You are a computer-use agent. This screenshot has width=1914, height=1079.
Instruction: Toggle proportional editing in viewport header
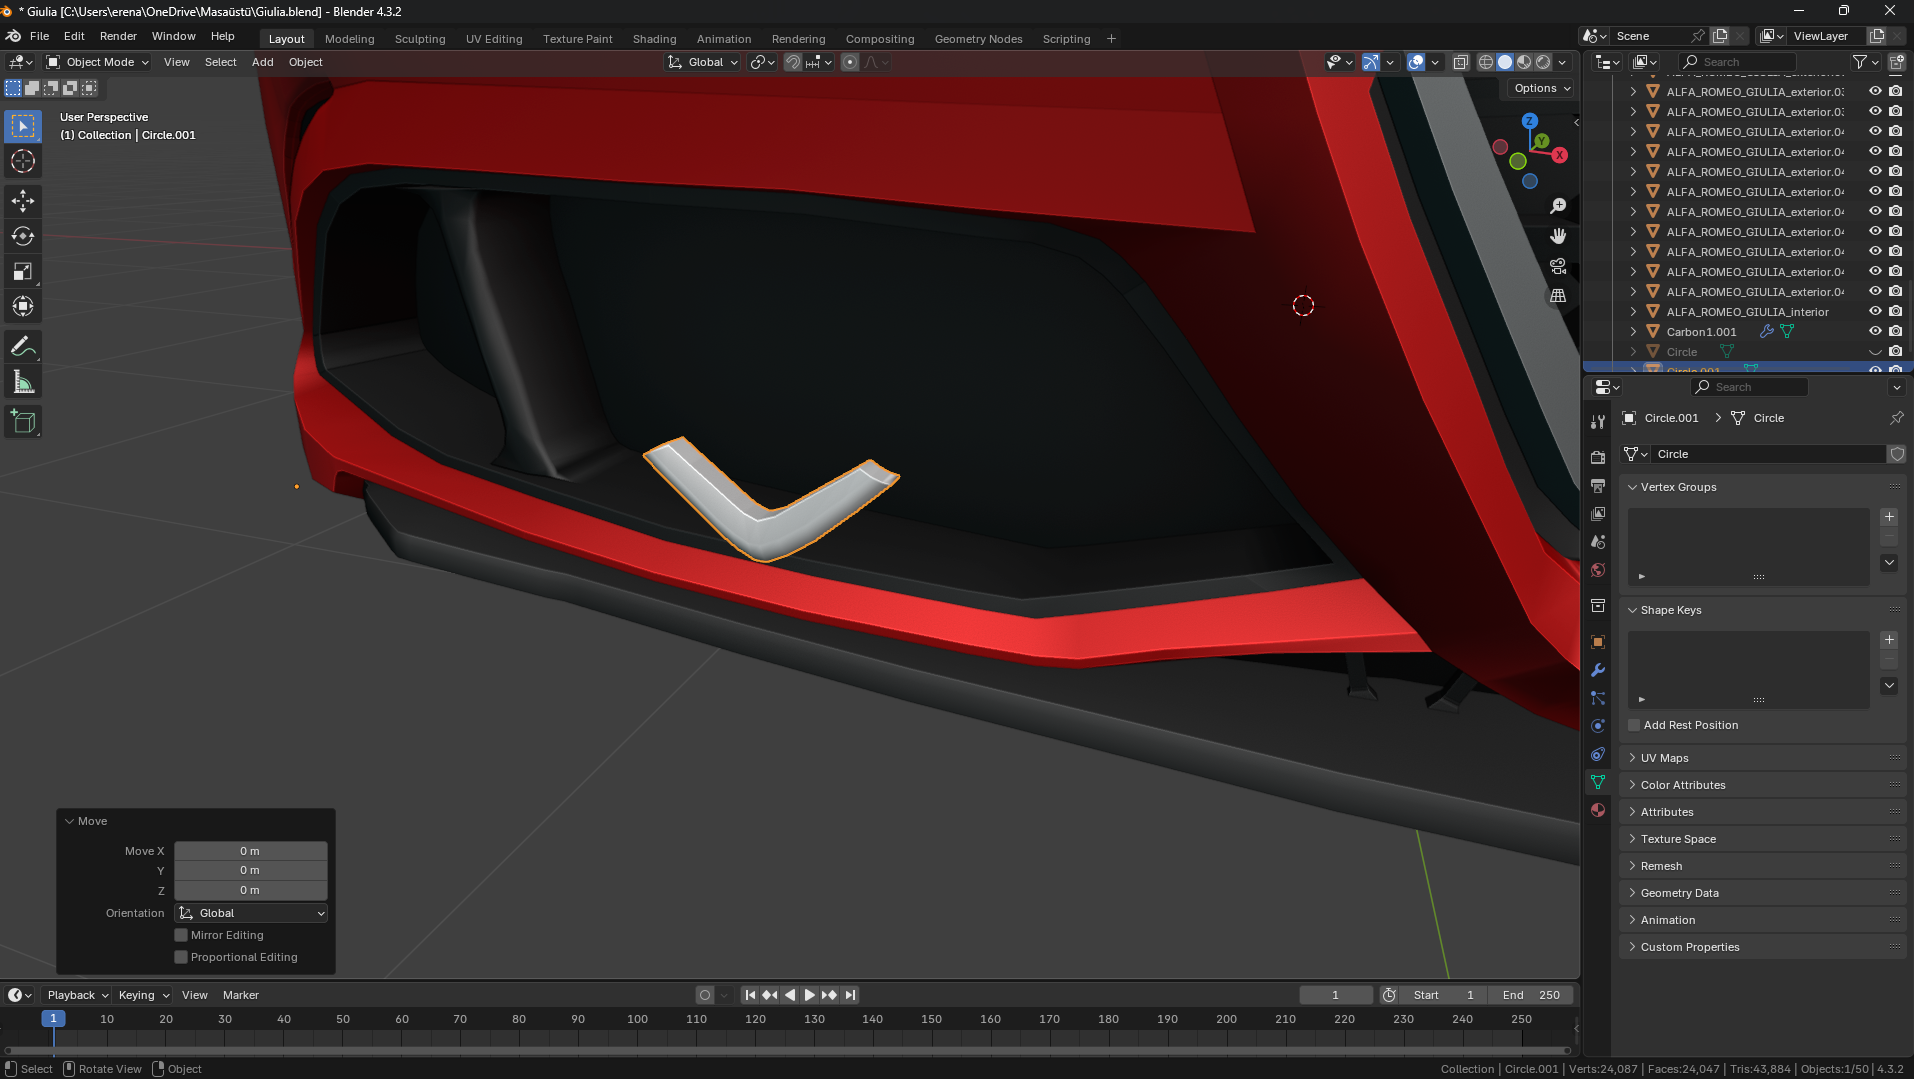[x=850, y=62]
